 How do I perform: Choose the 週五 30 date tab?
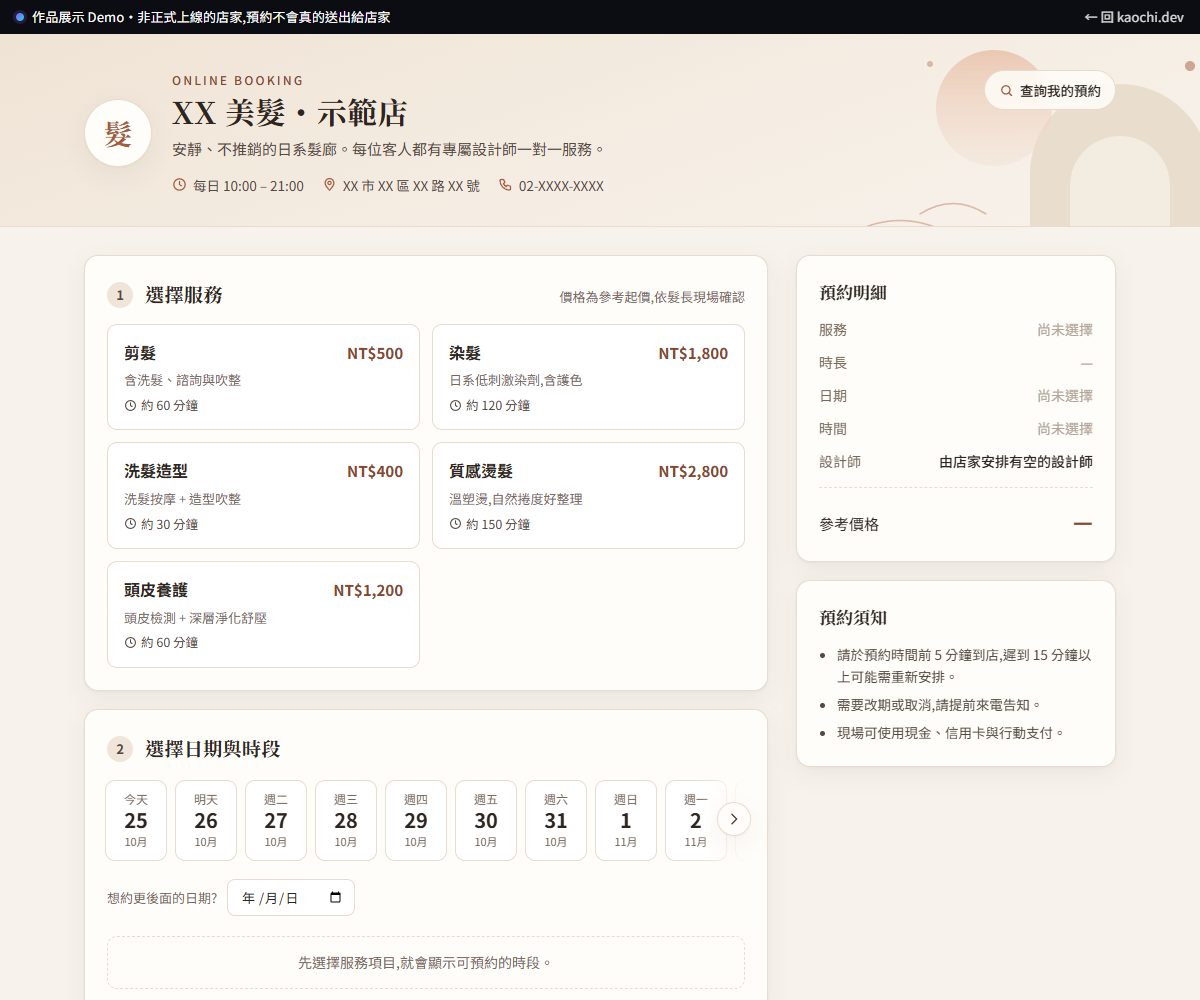point(486,820)
